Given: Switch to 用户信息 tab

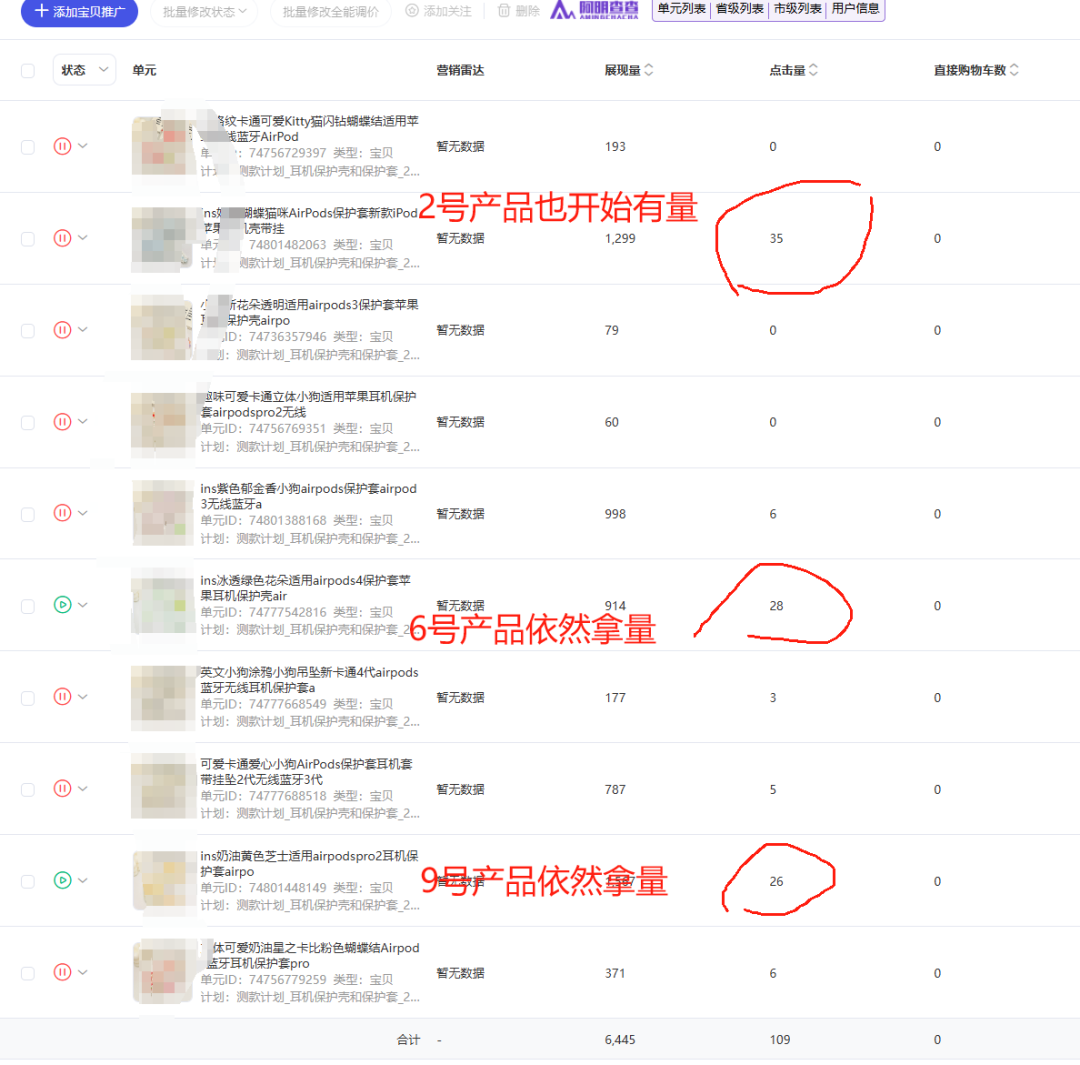Looking at the screenshot, I should point(855,9).
